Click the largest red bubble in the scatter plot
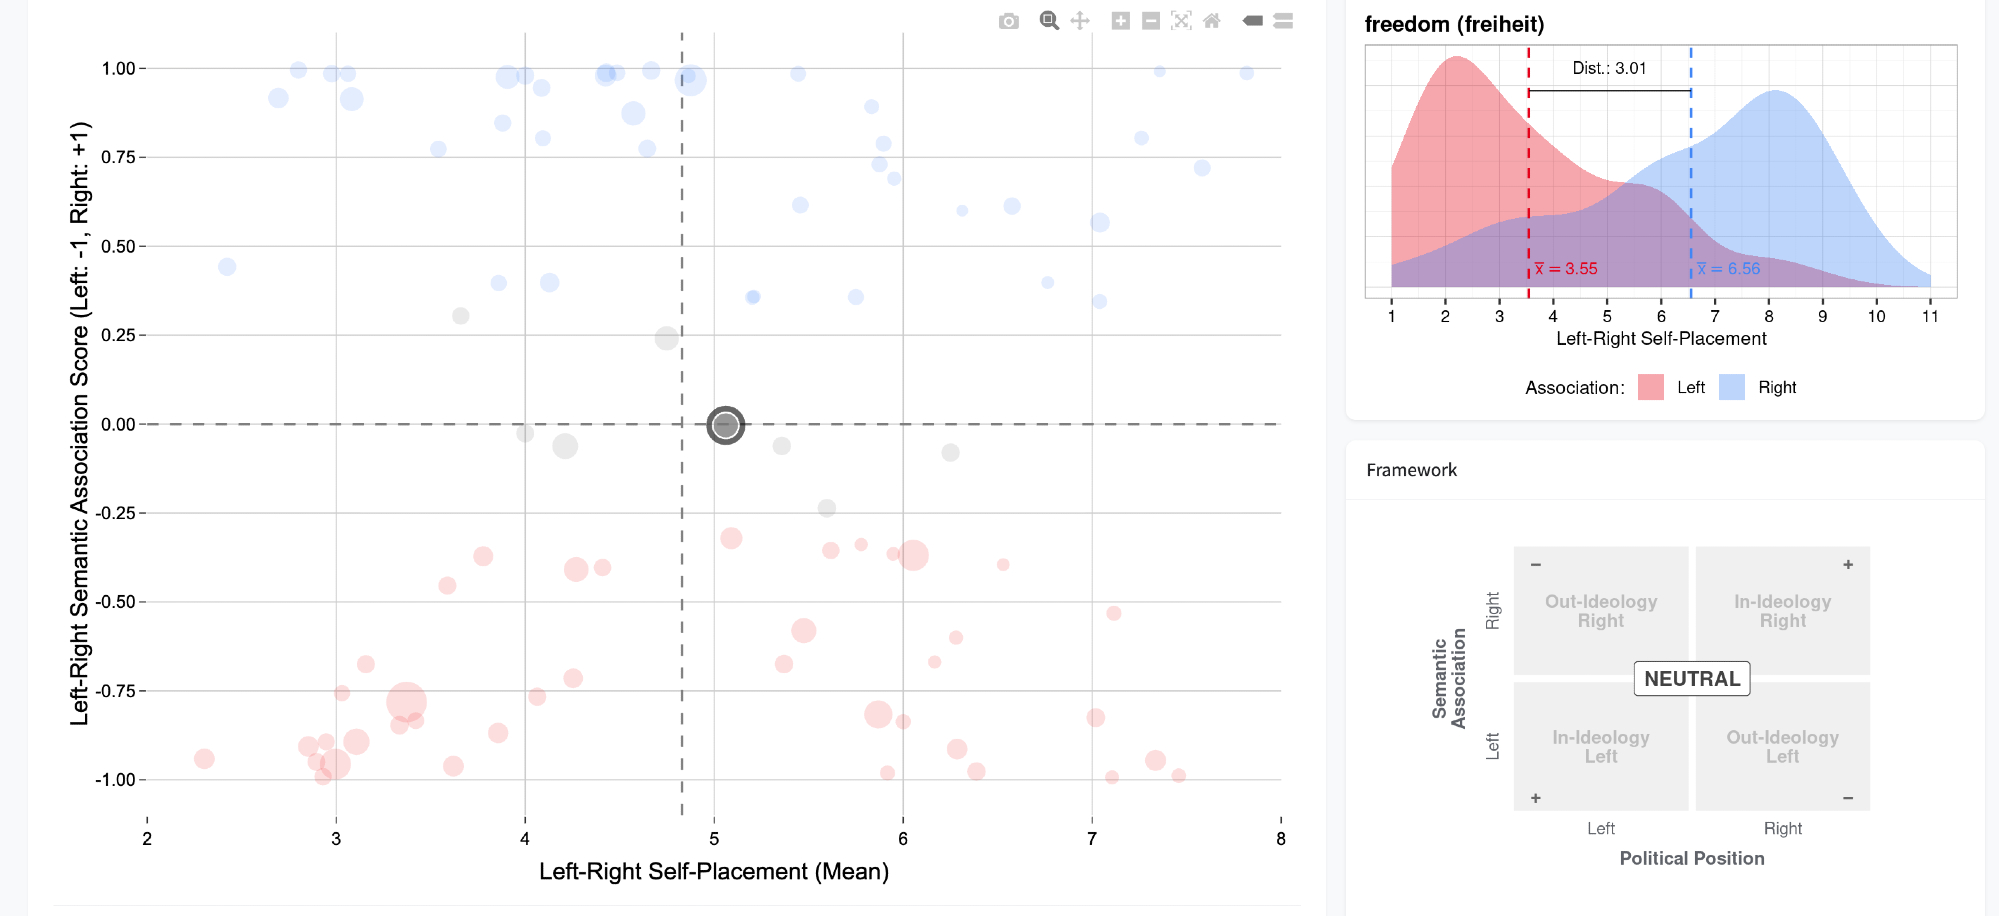The height and width of the screenshot is (916, 1999). point(406,702)
